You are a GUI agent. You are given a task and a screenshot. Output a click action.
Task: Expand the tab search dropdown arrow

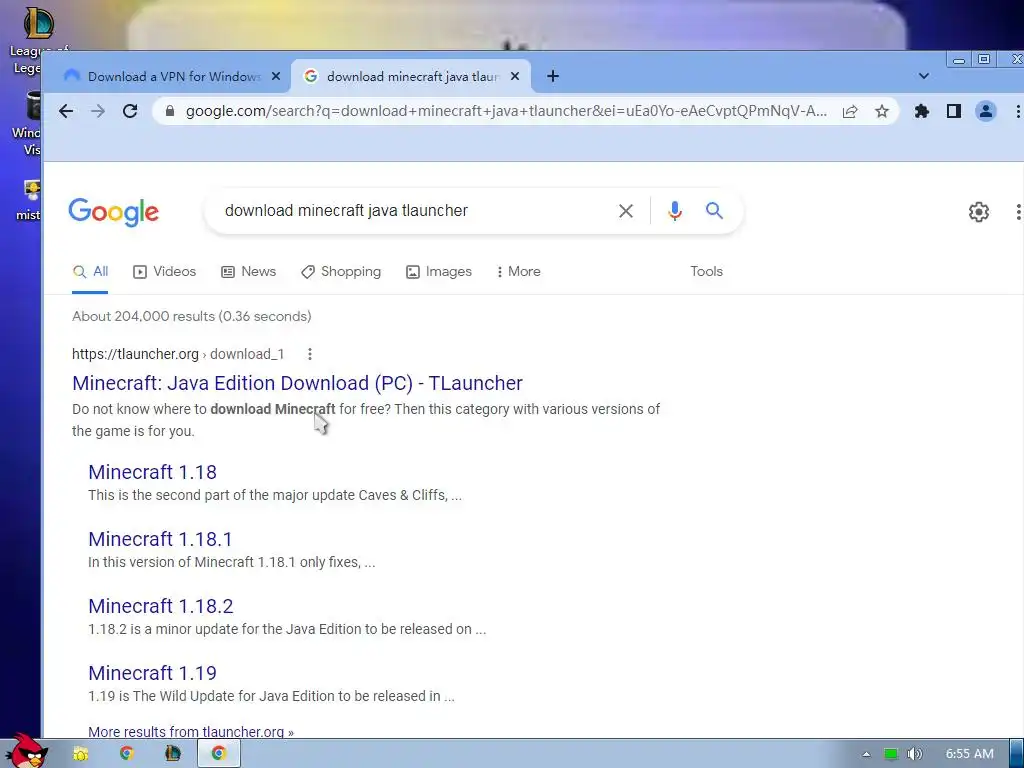[923, 76]
